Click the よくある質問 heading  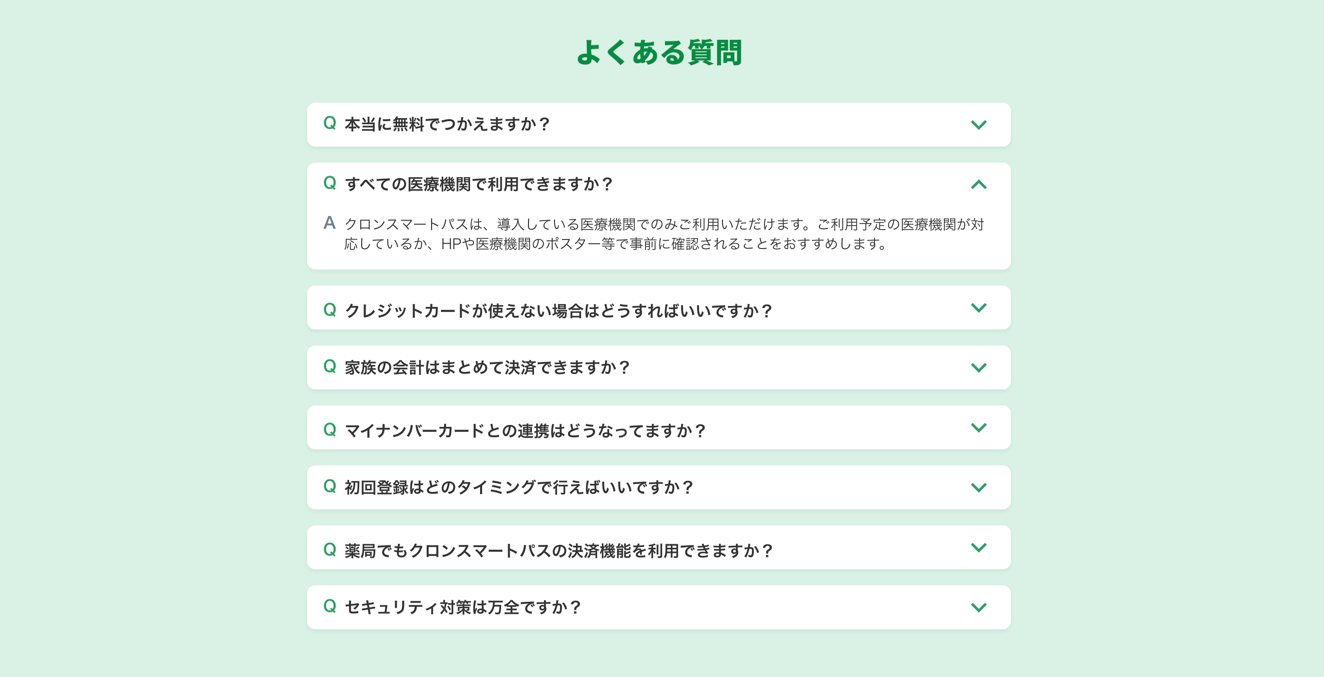pos(659,52)
